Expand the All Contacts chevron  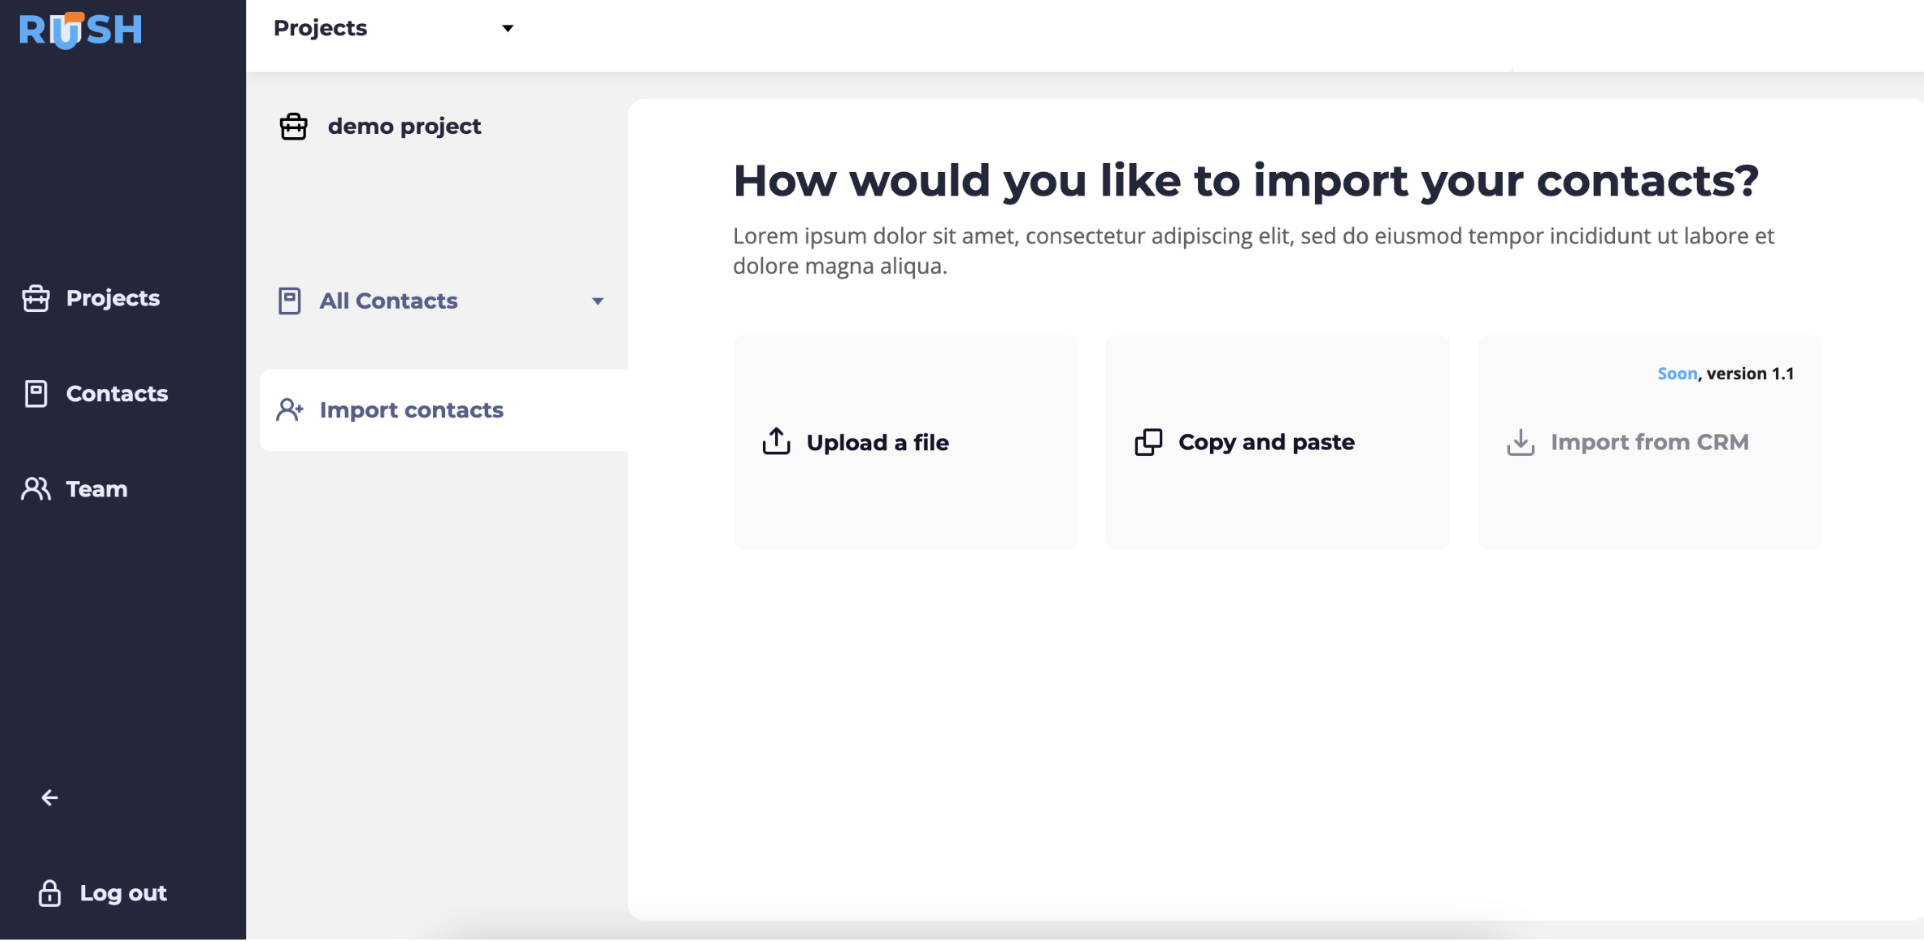(597, 301)
